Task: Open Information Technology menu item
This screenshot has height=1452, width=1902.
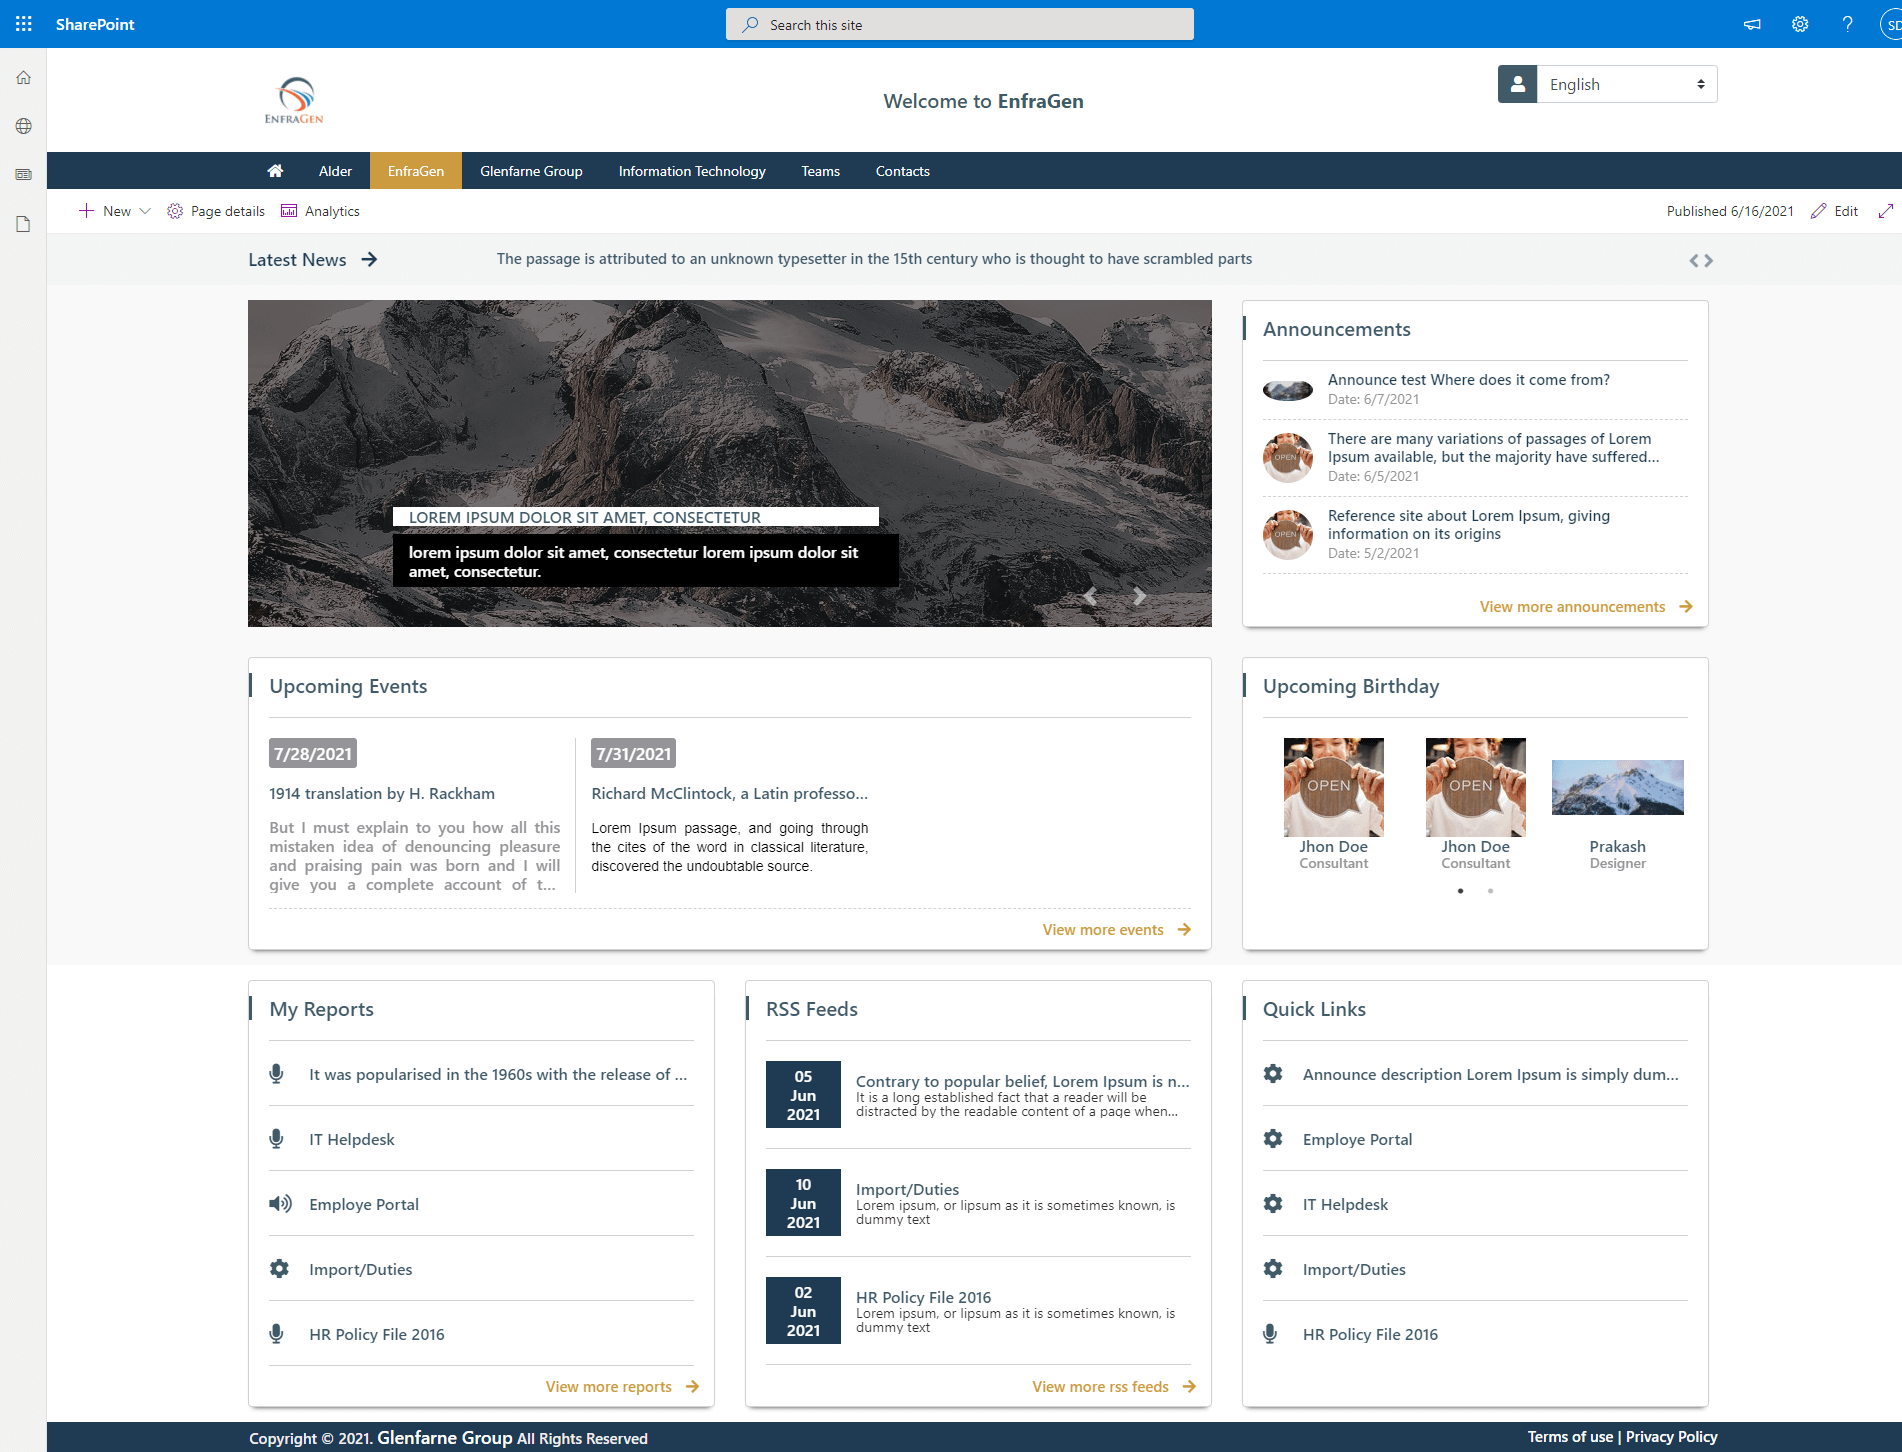Action: (x=692, y=171)
